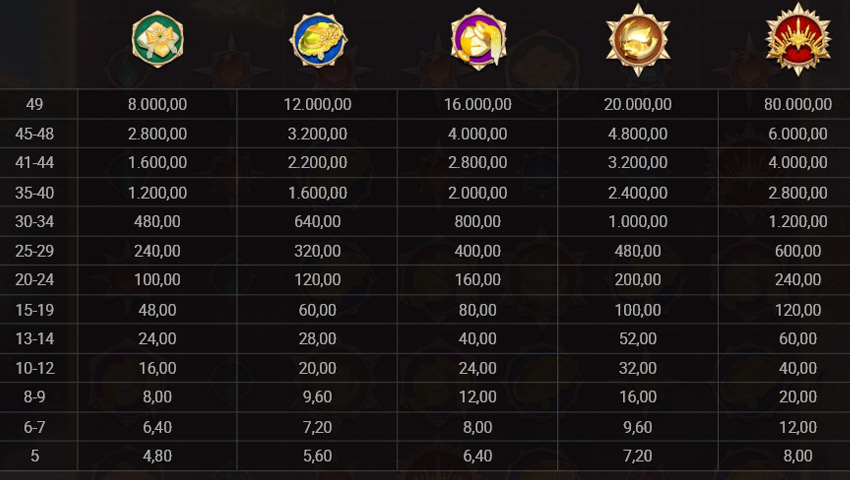Viewport: 850px width, 480px height.
Task: Click the 30-34 cluster range label
Action: (x=35, y=222)
